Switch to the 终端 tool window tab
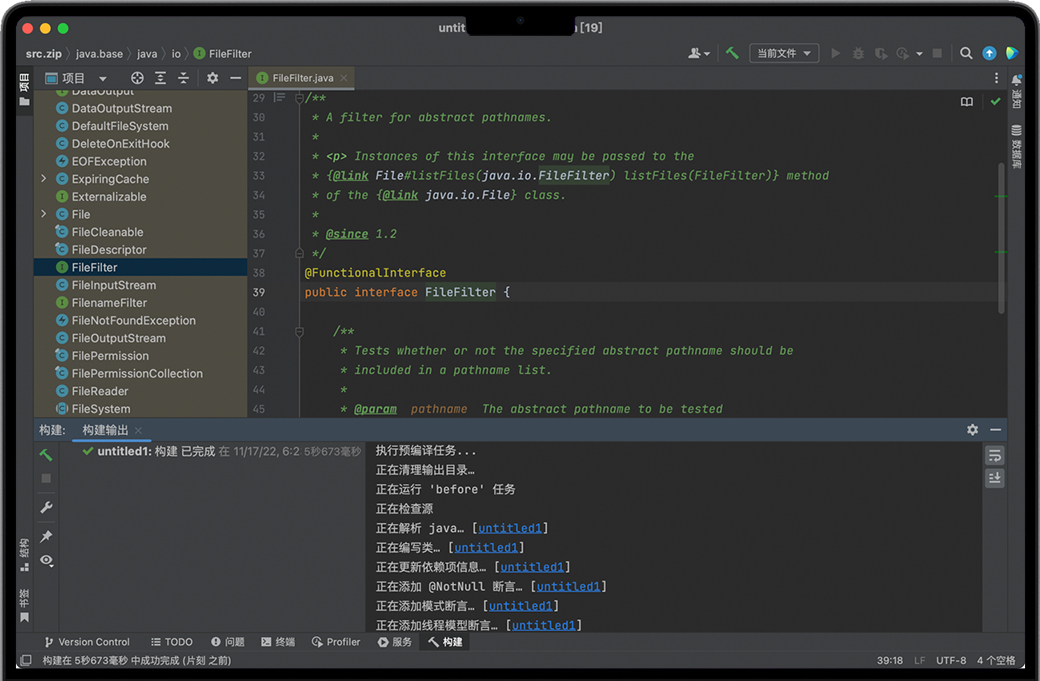The width and height of the screenshot is (1040, 681). pyautogui.click(x=278, y=642)
